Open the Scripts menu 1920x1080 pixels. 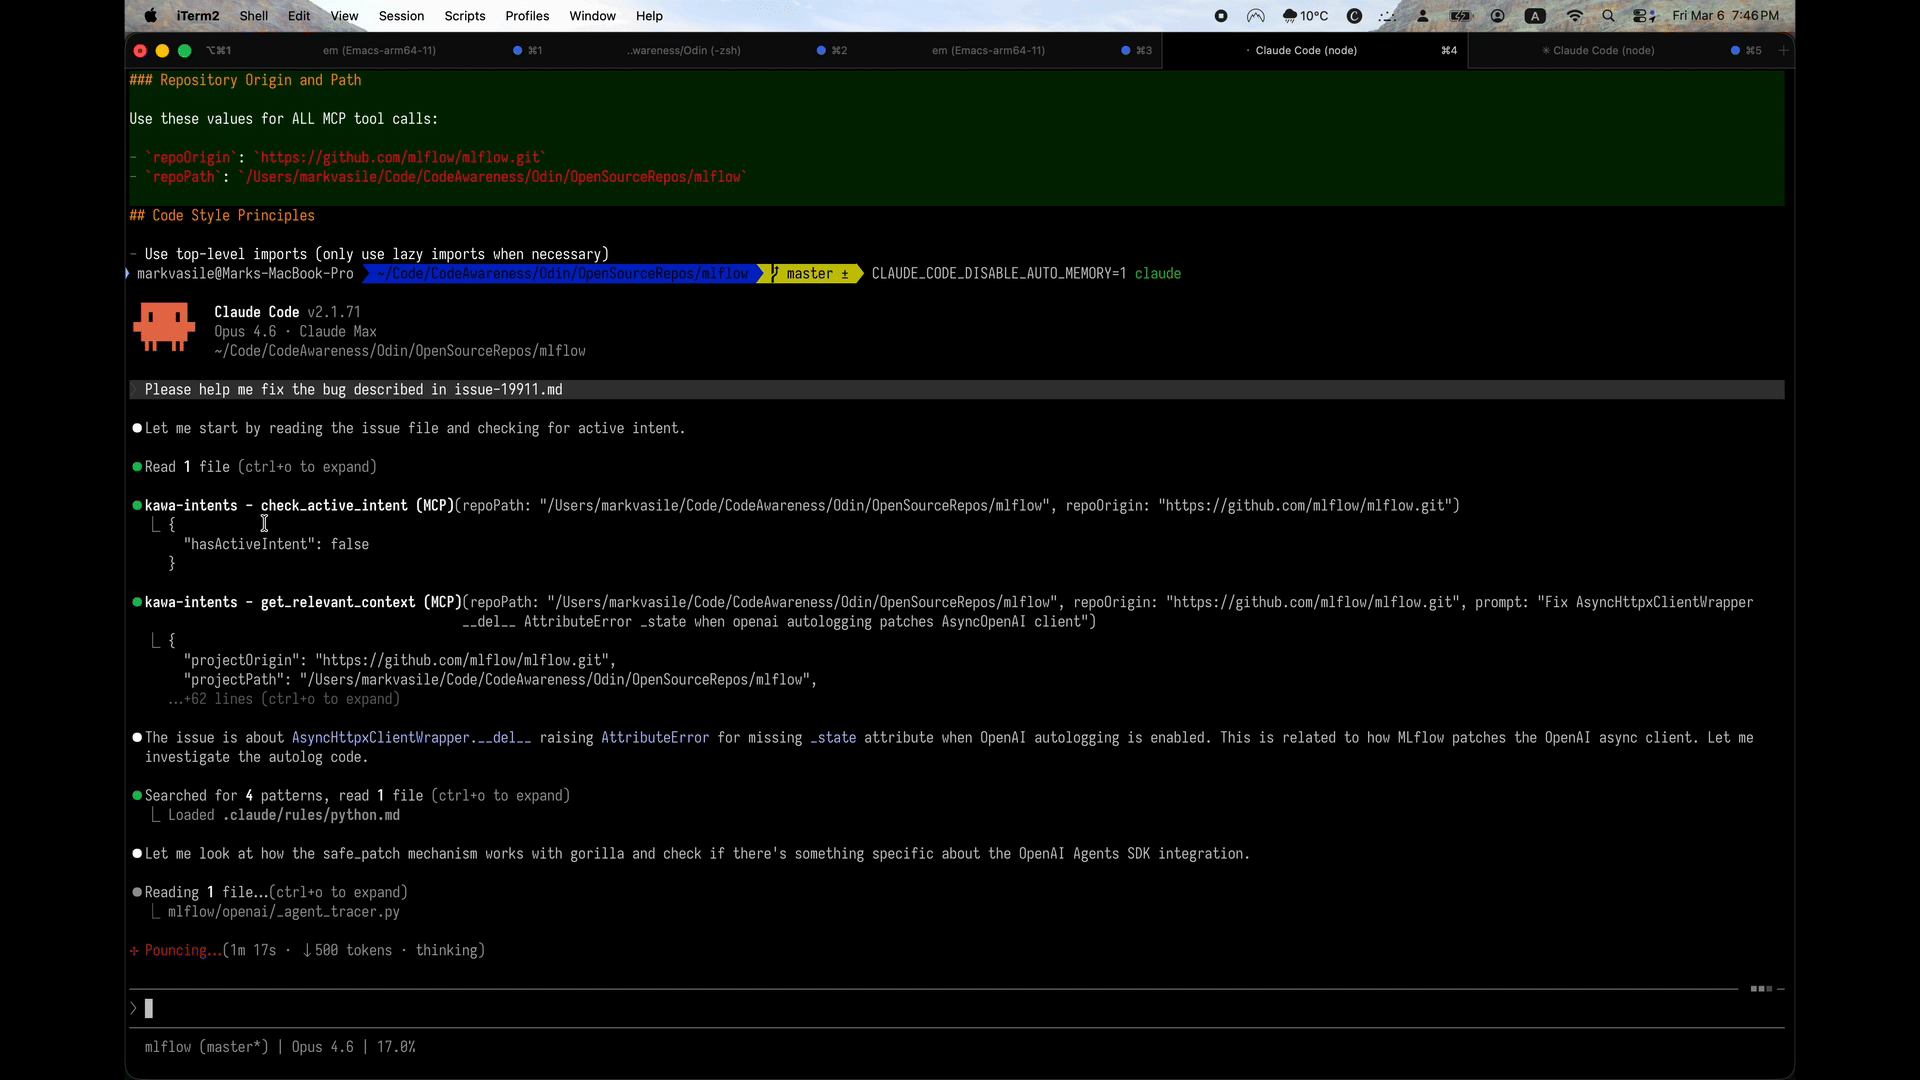point(465,16)
